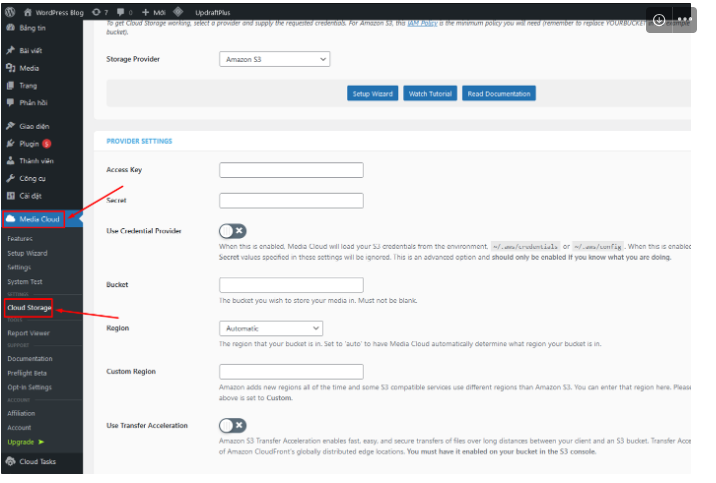Click the Upgrade link text
Screen dimensions: 716x483
(x=21, y=442)
